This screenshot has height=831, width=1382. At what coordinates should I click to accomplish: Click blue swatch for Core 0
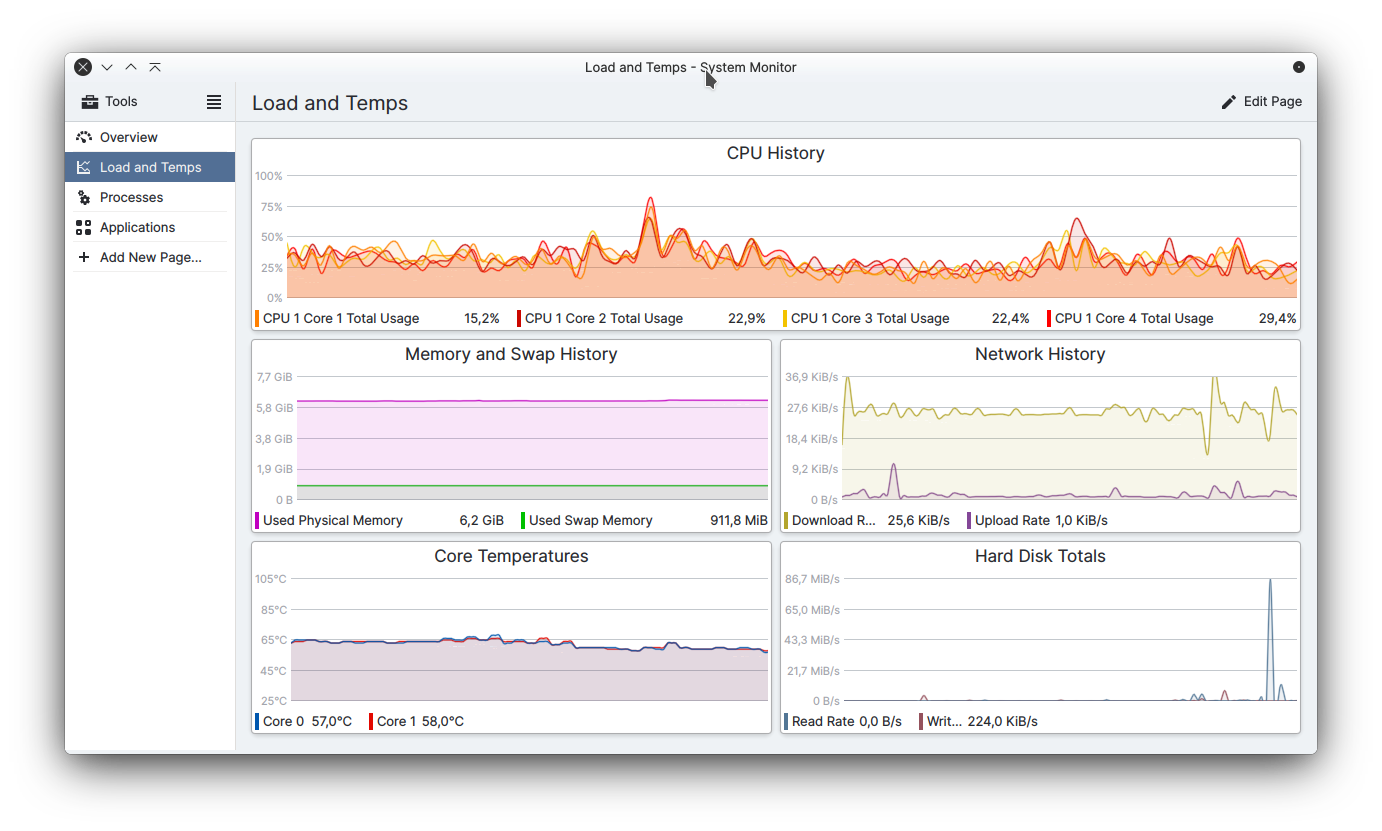pos(257,721)
